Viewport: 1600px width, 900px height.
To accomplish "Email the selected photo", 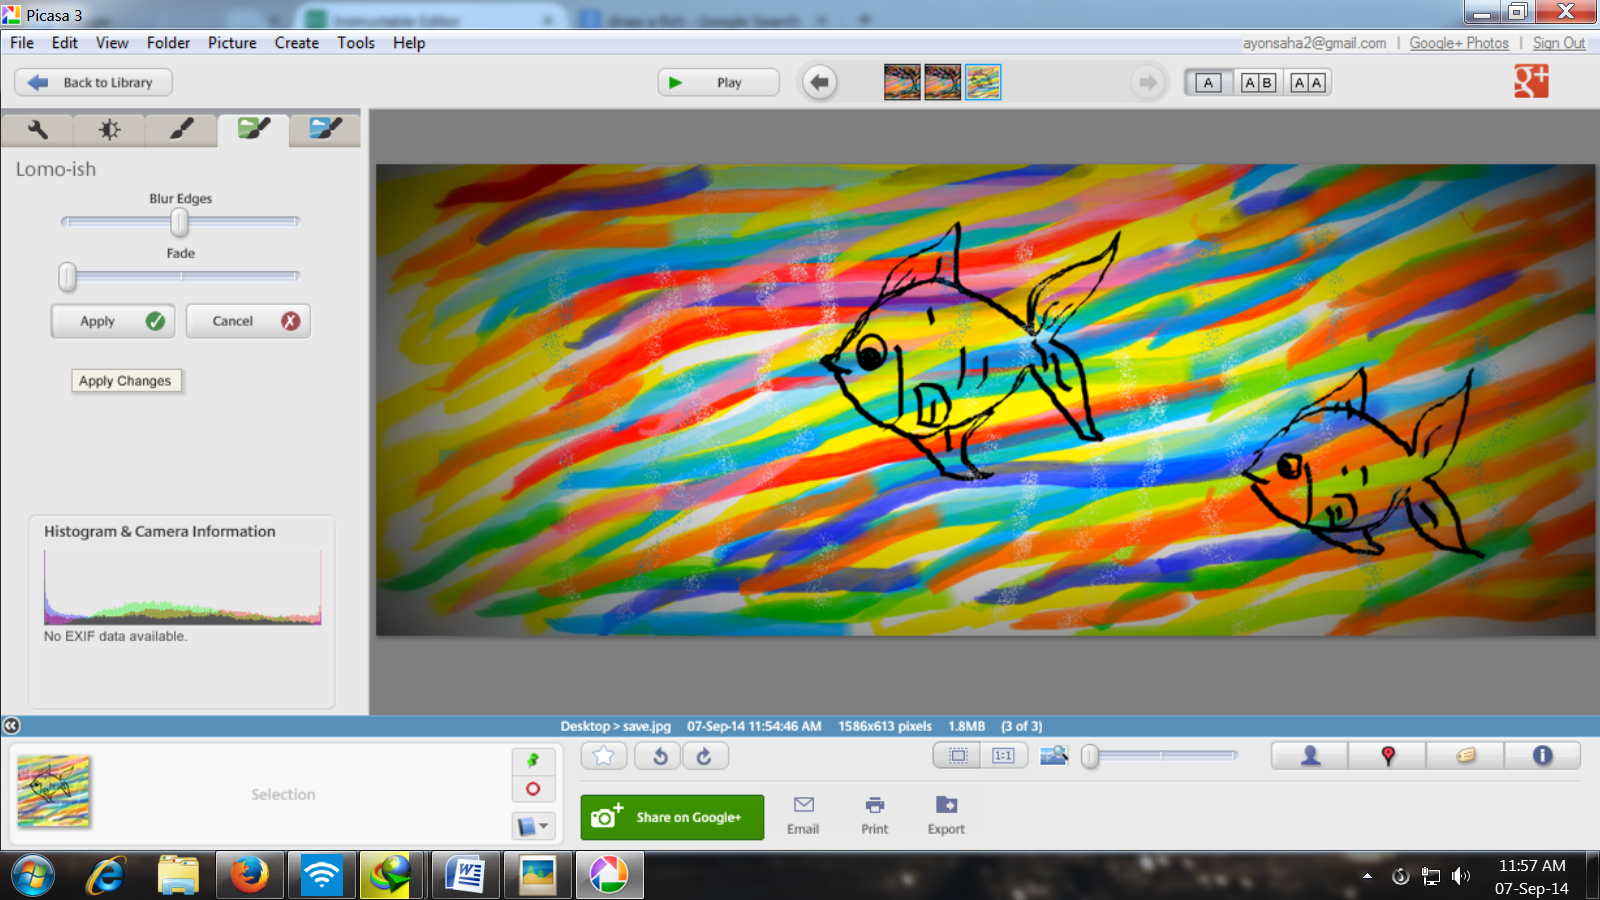I will [803, 815].
